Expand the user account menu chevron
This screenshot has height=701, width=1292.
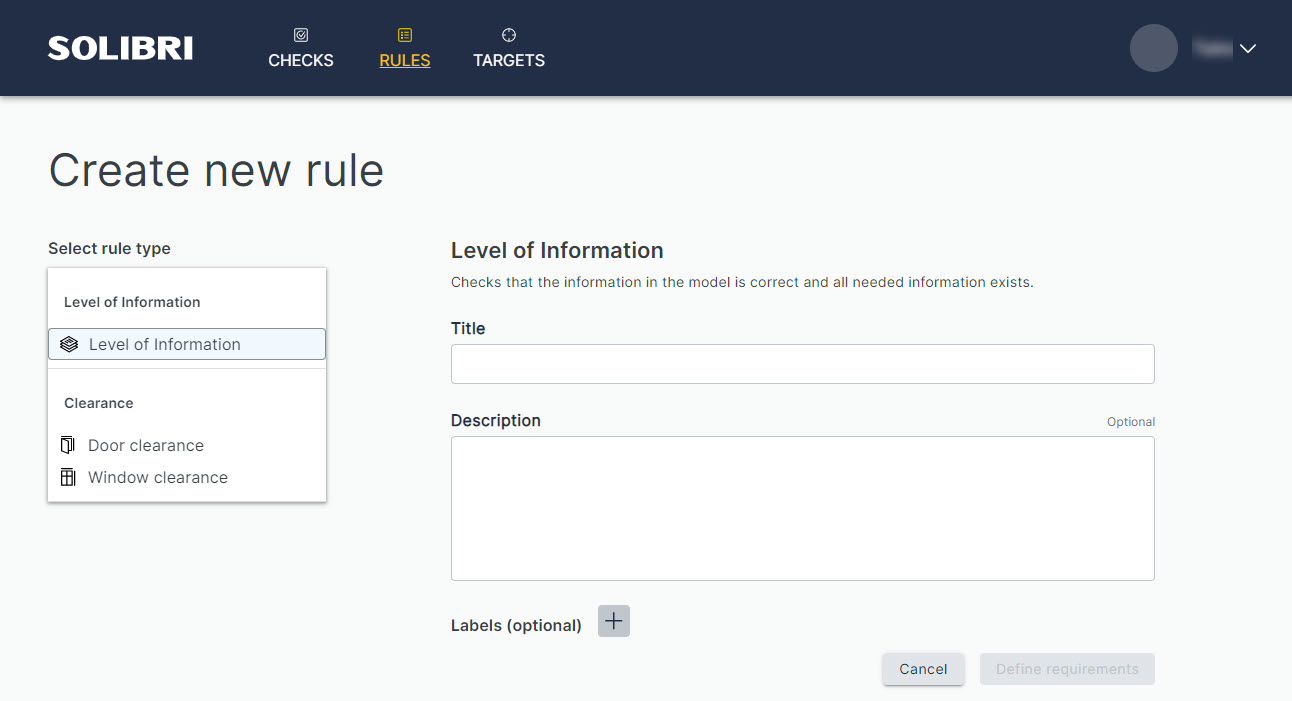coord(1248,48)
